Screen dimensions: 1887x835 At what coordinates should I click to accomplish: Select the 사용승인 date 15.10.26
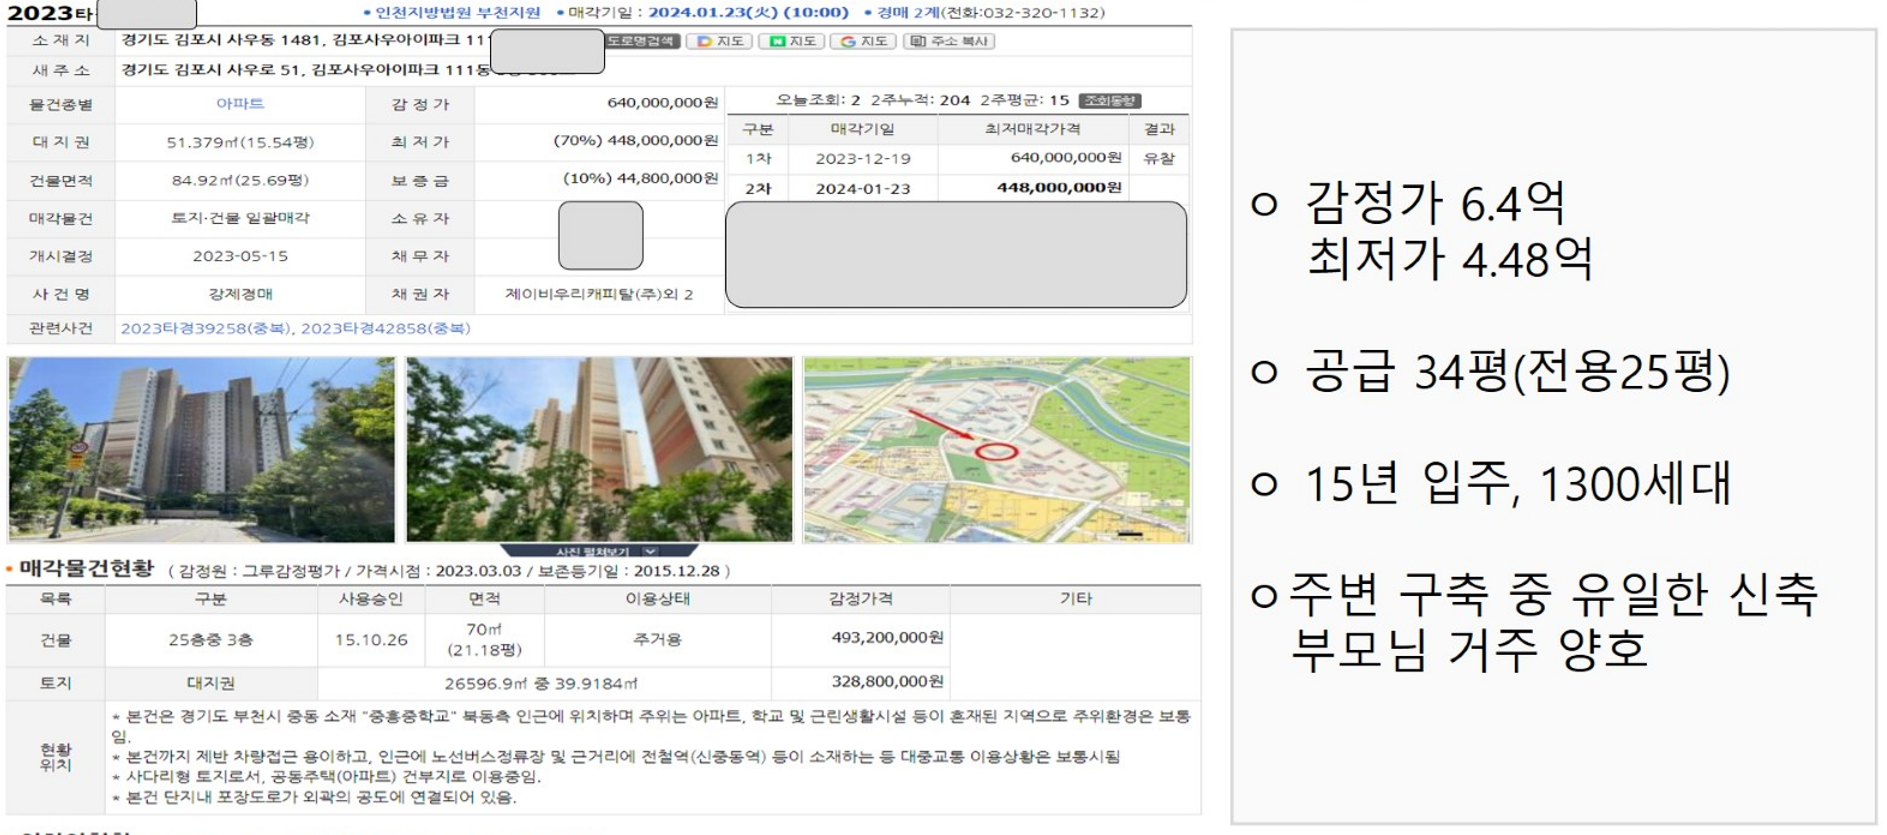[x=371, y=640]
